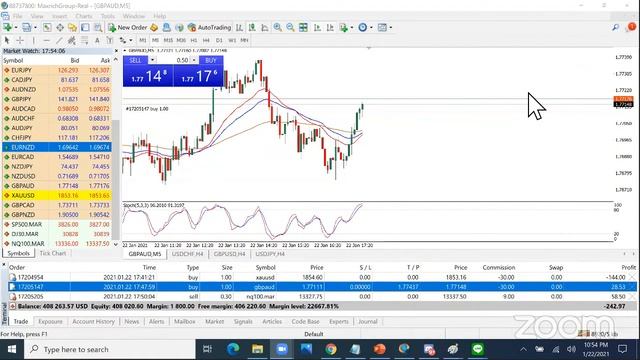Image resolution: width=640 pixels, height=360 pixels.
Task: Switch to the Account History tab
Action: tap(93, 322)
